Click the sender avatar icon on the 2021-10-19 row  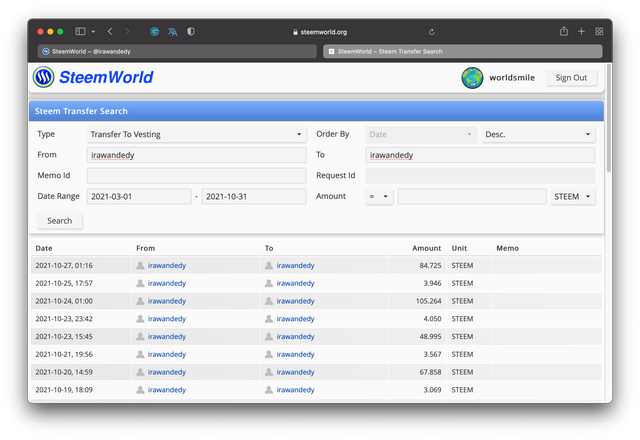(x=140, y=390)
